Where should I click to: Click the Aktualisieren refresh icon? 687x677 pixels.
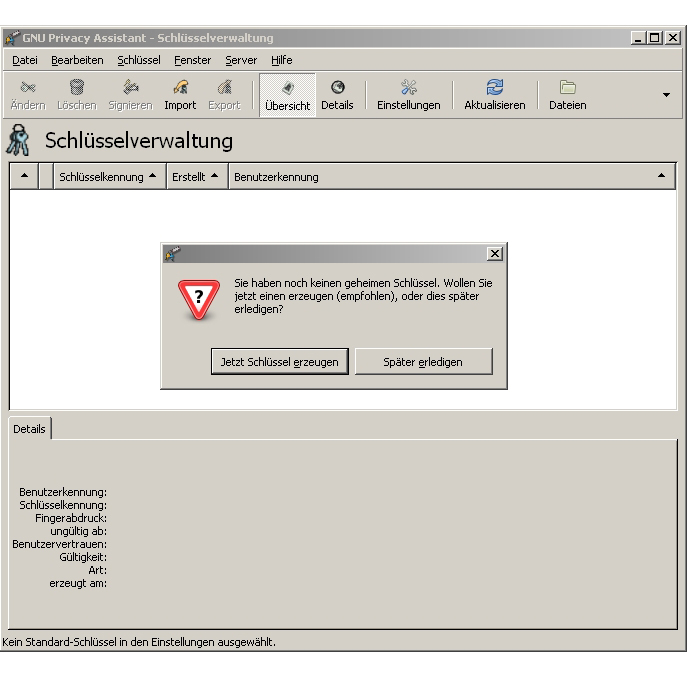[494, 95]
